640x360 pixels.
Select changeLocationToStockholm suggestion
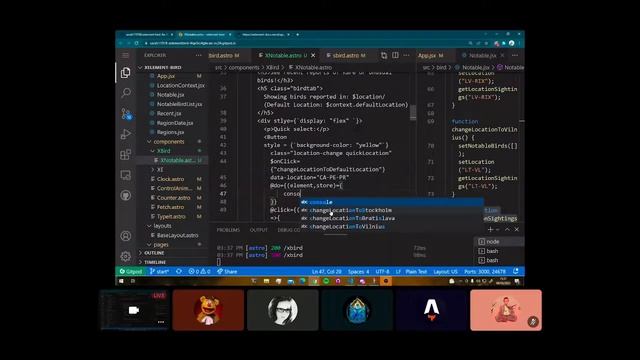point(392,210)
